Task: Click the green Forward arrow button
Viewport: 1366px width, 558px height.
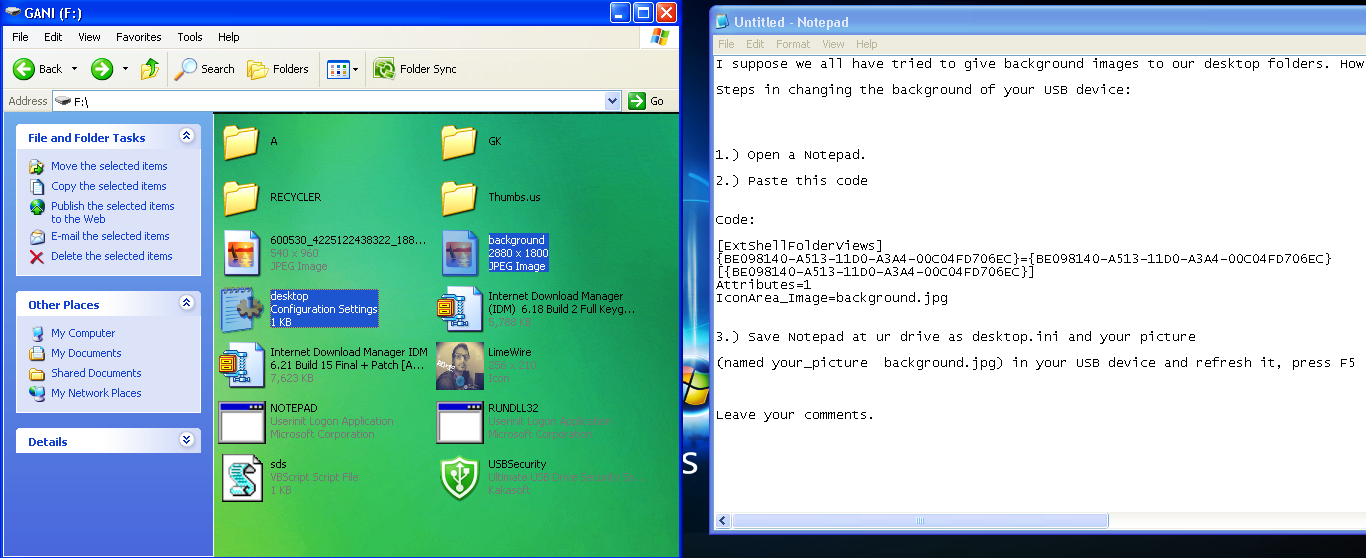Action: [x=102, y=69]
